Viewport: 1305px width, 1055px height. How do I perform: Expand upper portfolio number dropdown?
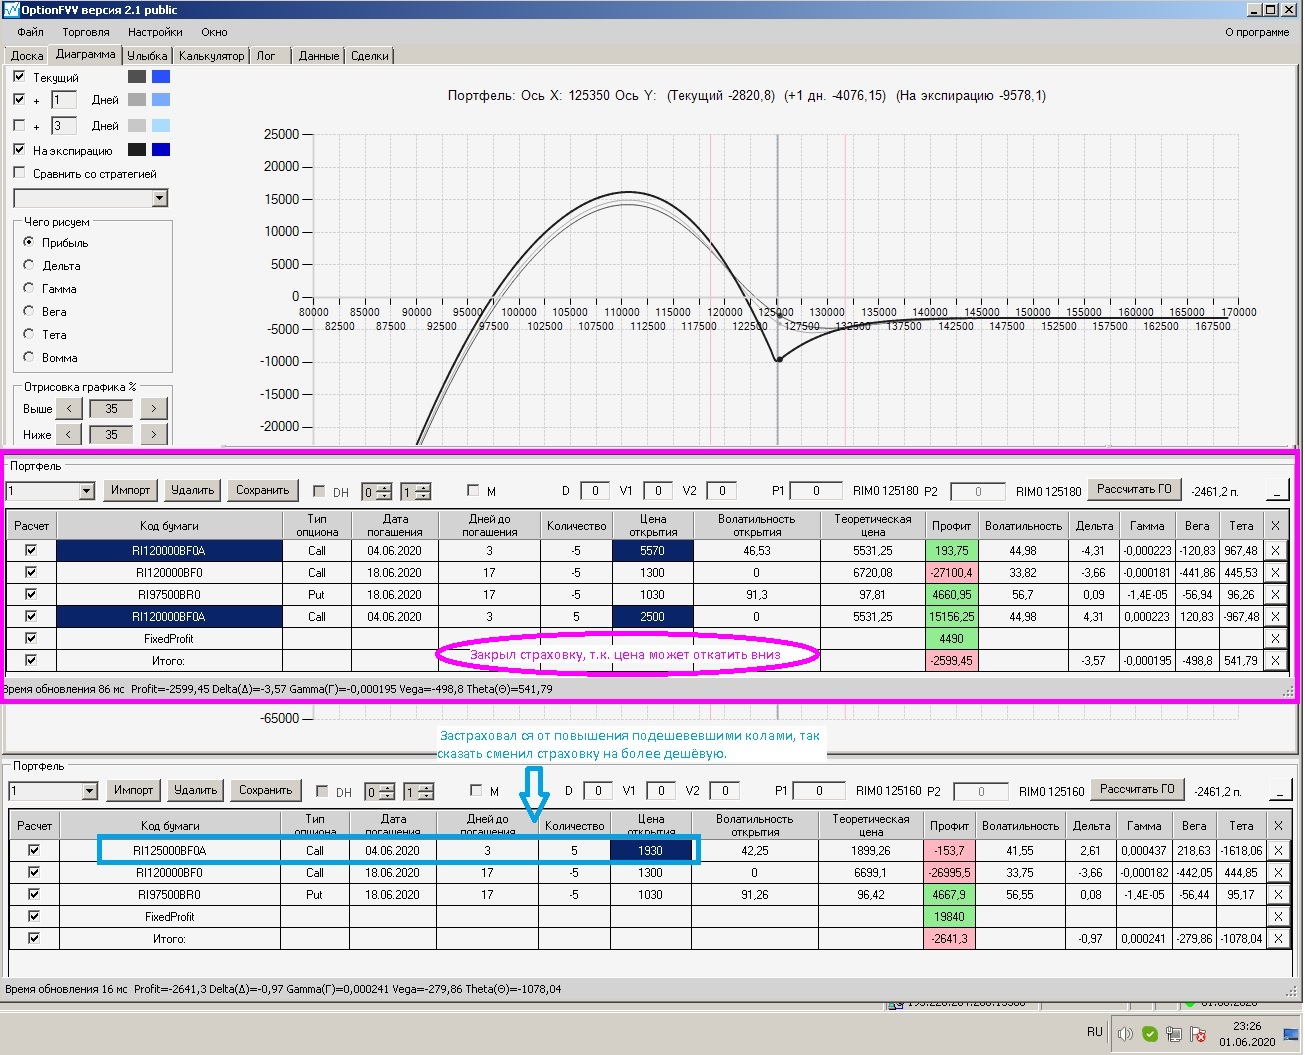[x=86, y=491]
